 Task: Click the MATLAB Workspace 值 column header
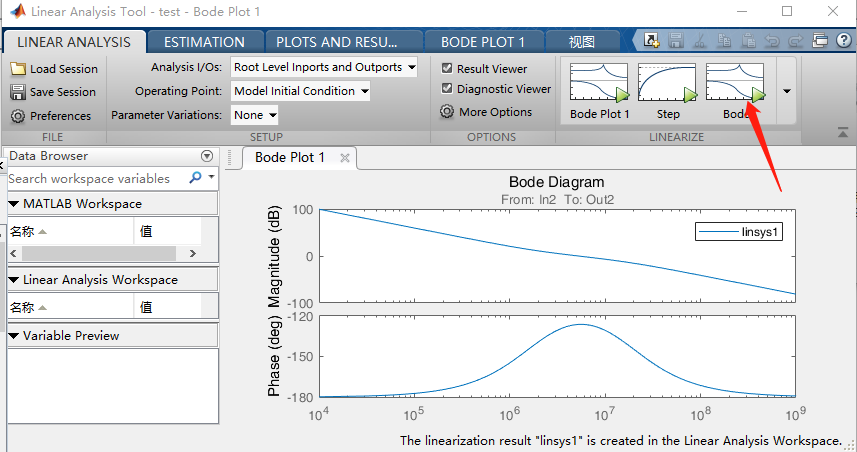[x=167, y=231]
